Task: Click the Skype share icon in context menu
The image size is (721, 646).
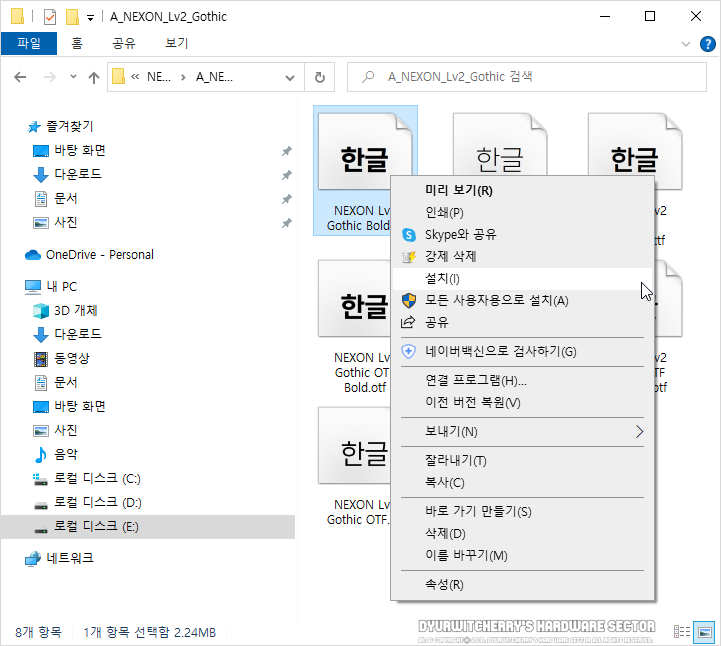Action: [409, 235]
